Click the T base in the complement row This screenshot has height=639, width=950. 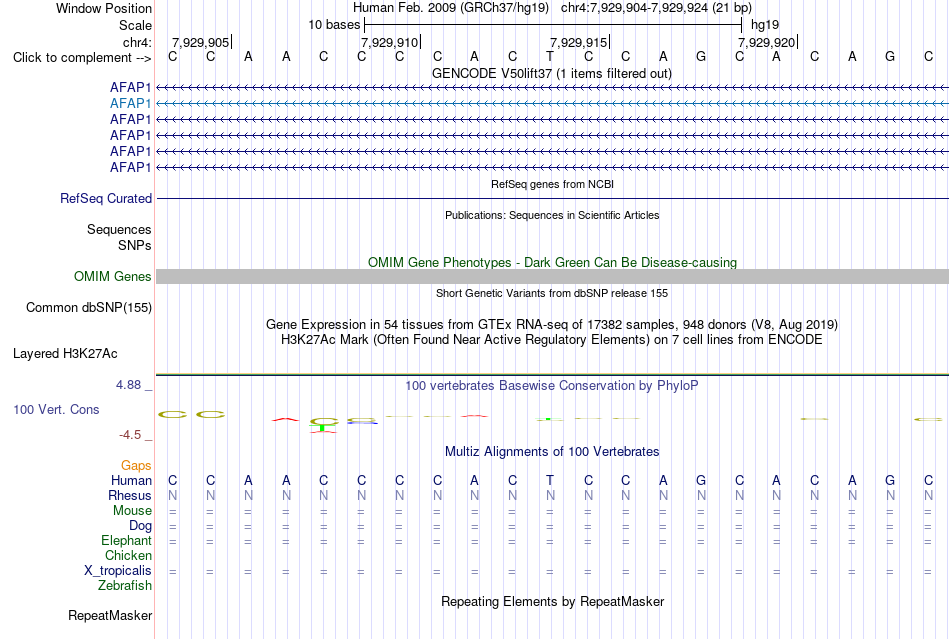550,56
